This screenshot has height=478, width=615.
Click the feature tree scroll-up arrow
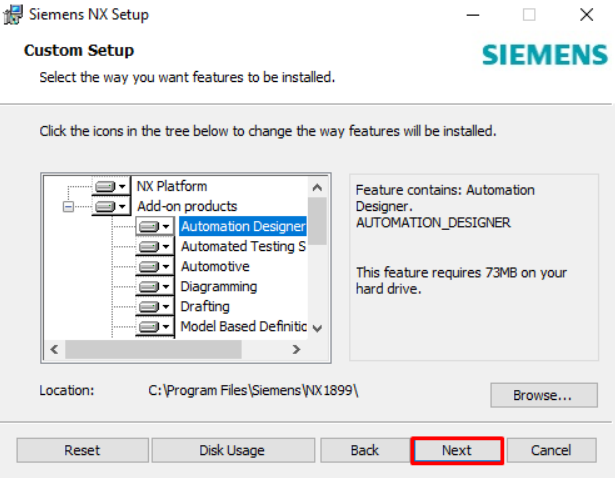click(x=317, y=187)
